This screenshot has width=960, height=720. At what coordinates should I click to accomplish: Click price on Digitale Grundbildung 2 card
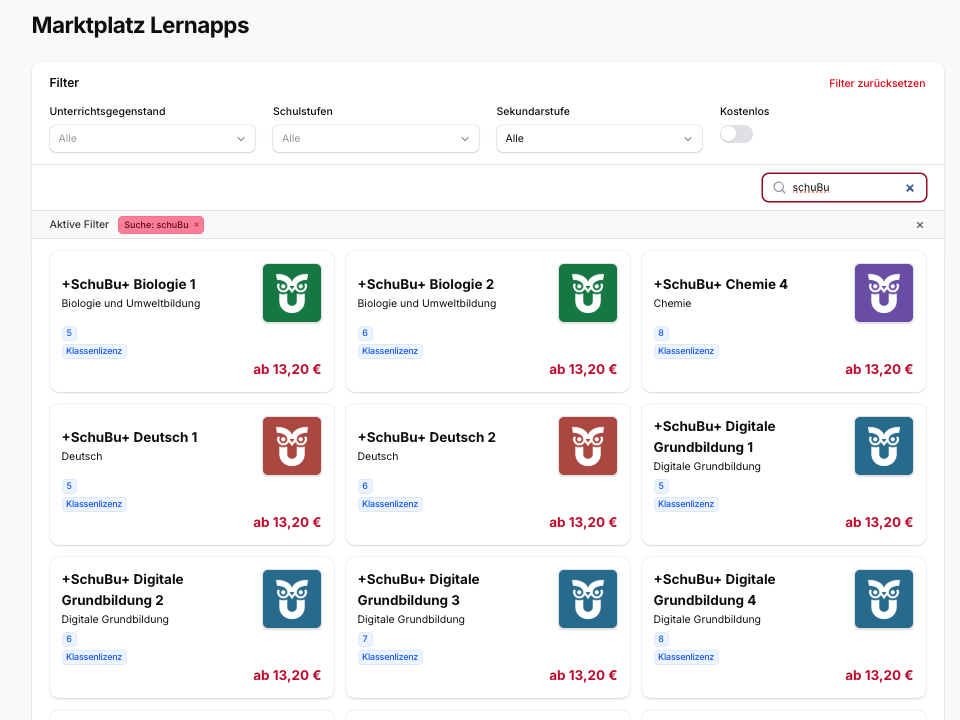(x=287, y=675)
